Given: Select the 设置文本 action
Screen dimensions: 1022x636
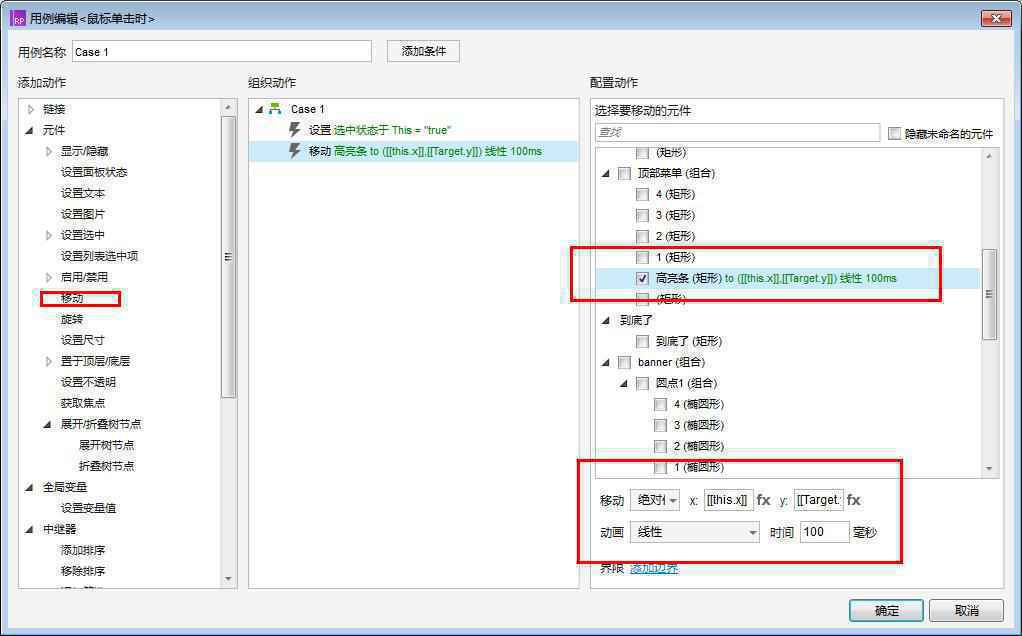Looking at the screenshot, I should pyautogui.click(x=82, y=193).
